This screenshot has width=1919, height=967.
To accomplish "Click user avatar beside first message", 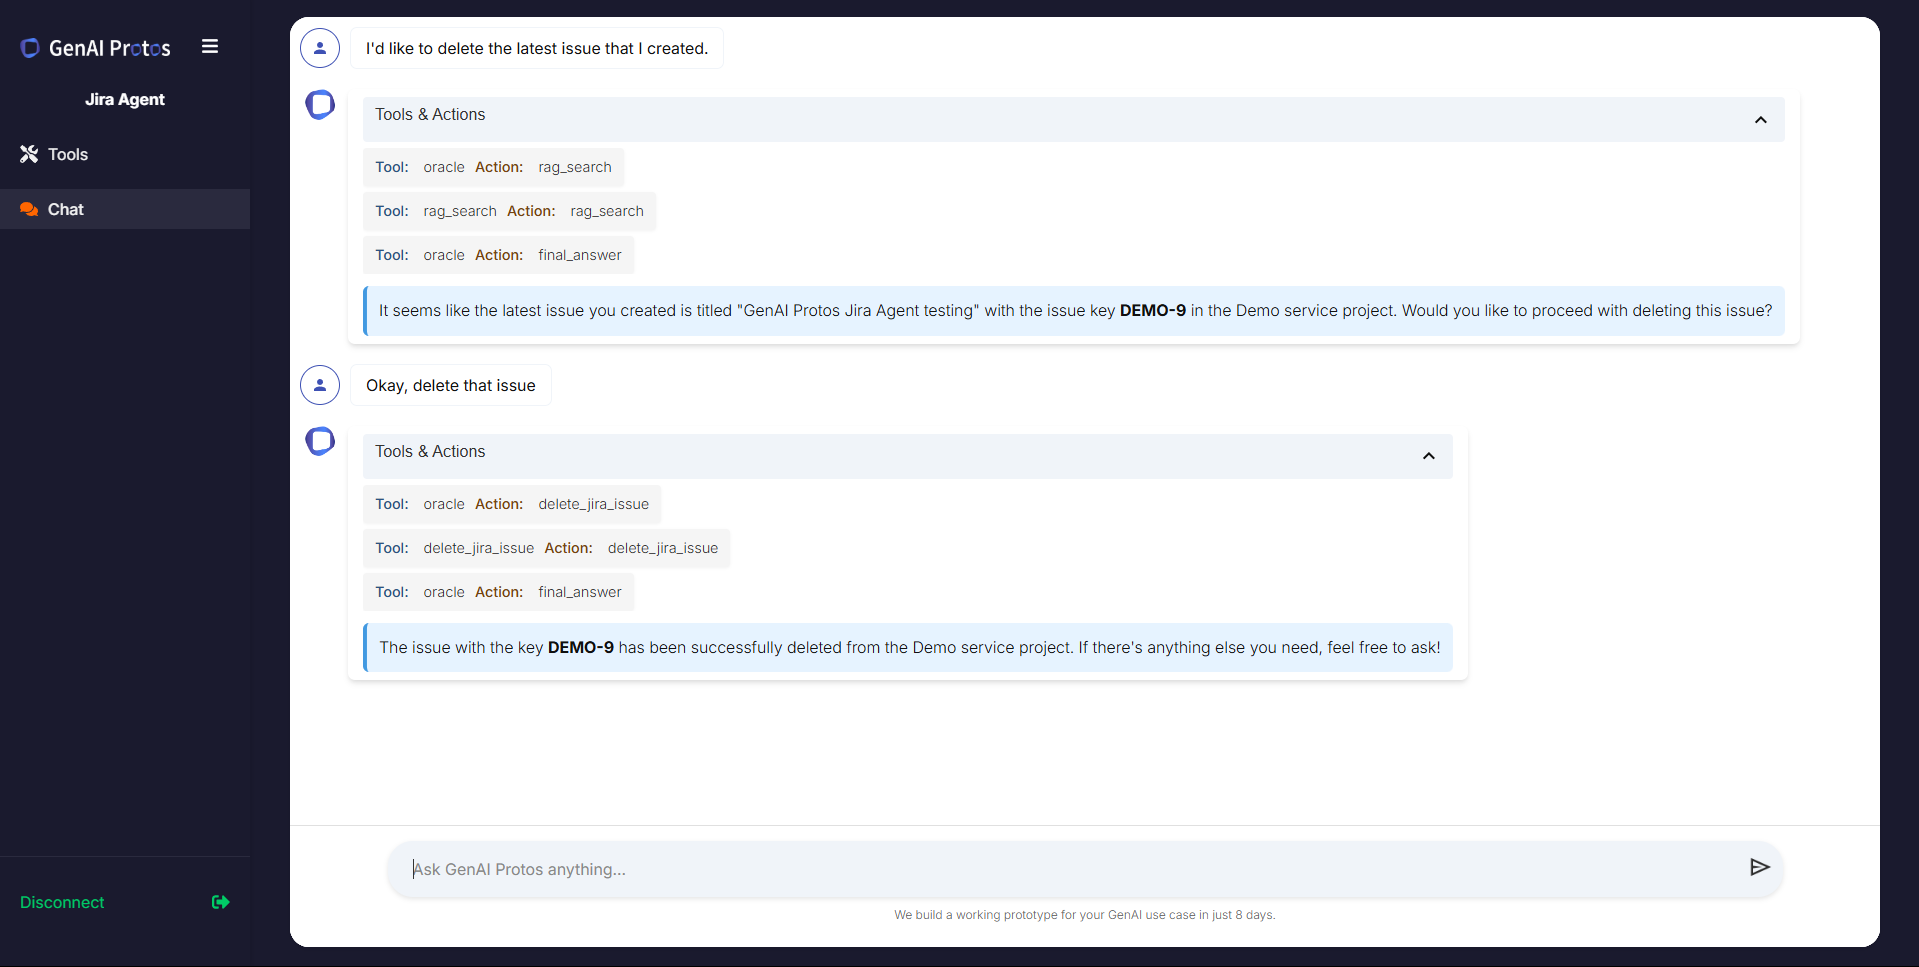I will coord(320,48).
